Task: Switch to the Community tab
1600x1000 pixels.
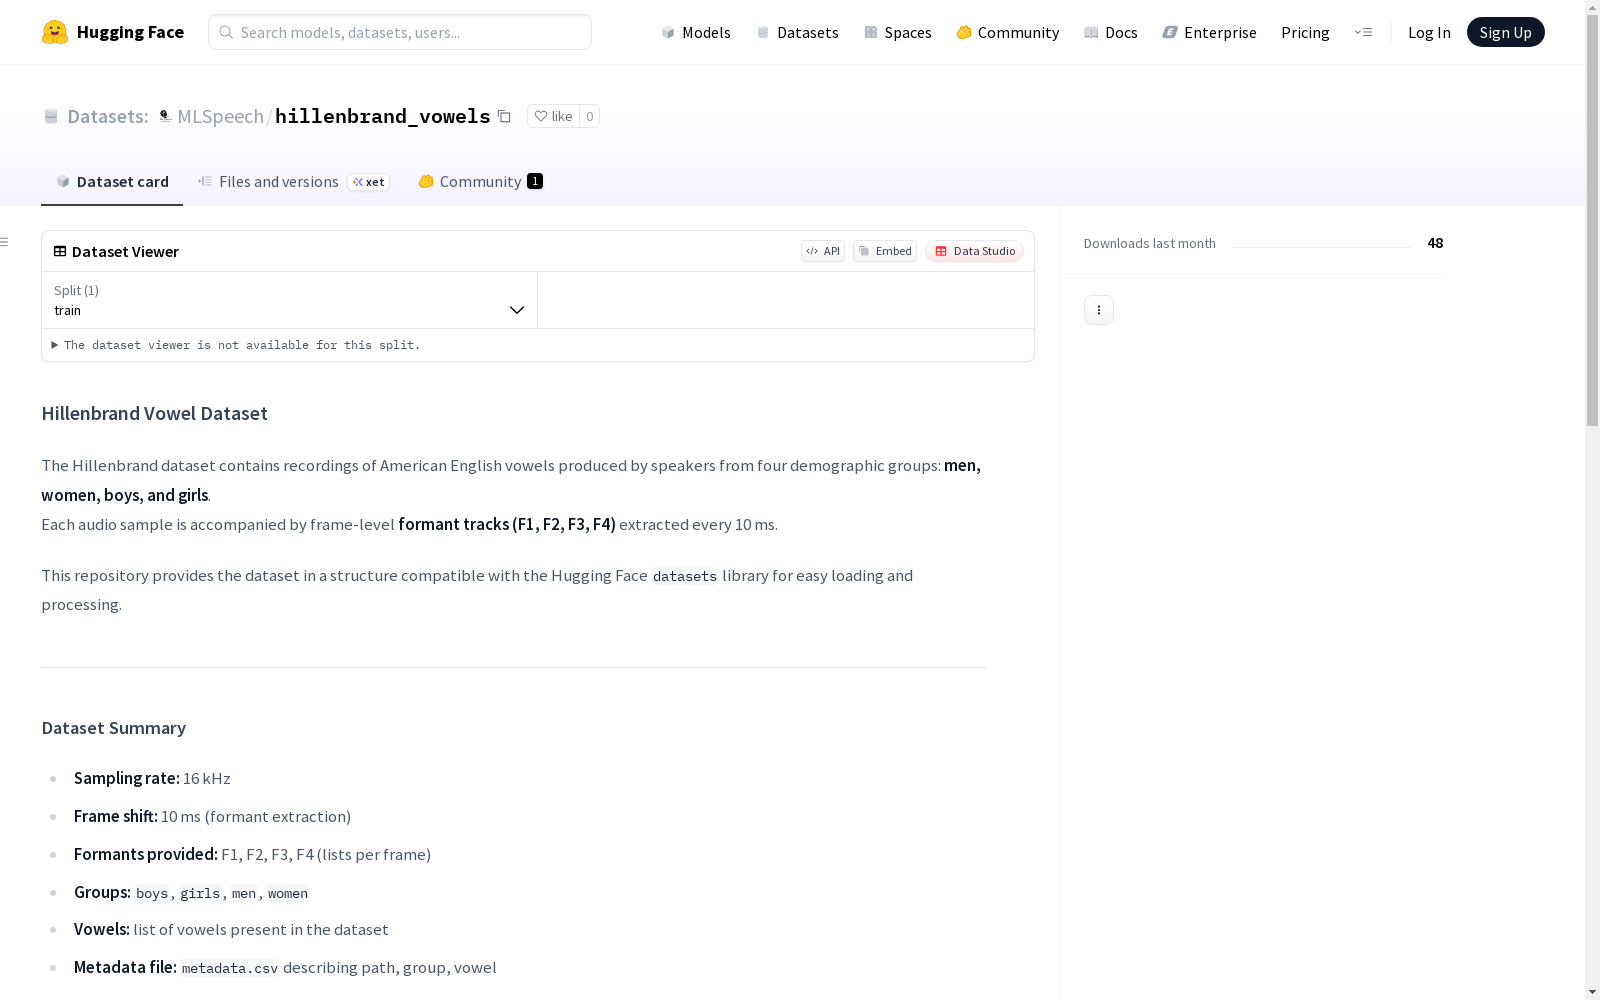Action: (480, 181)
